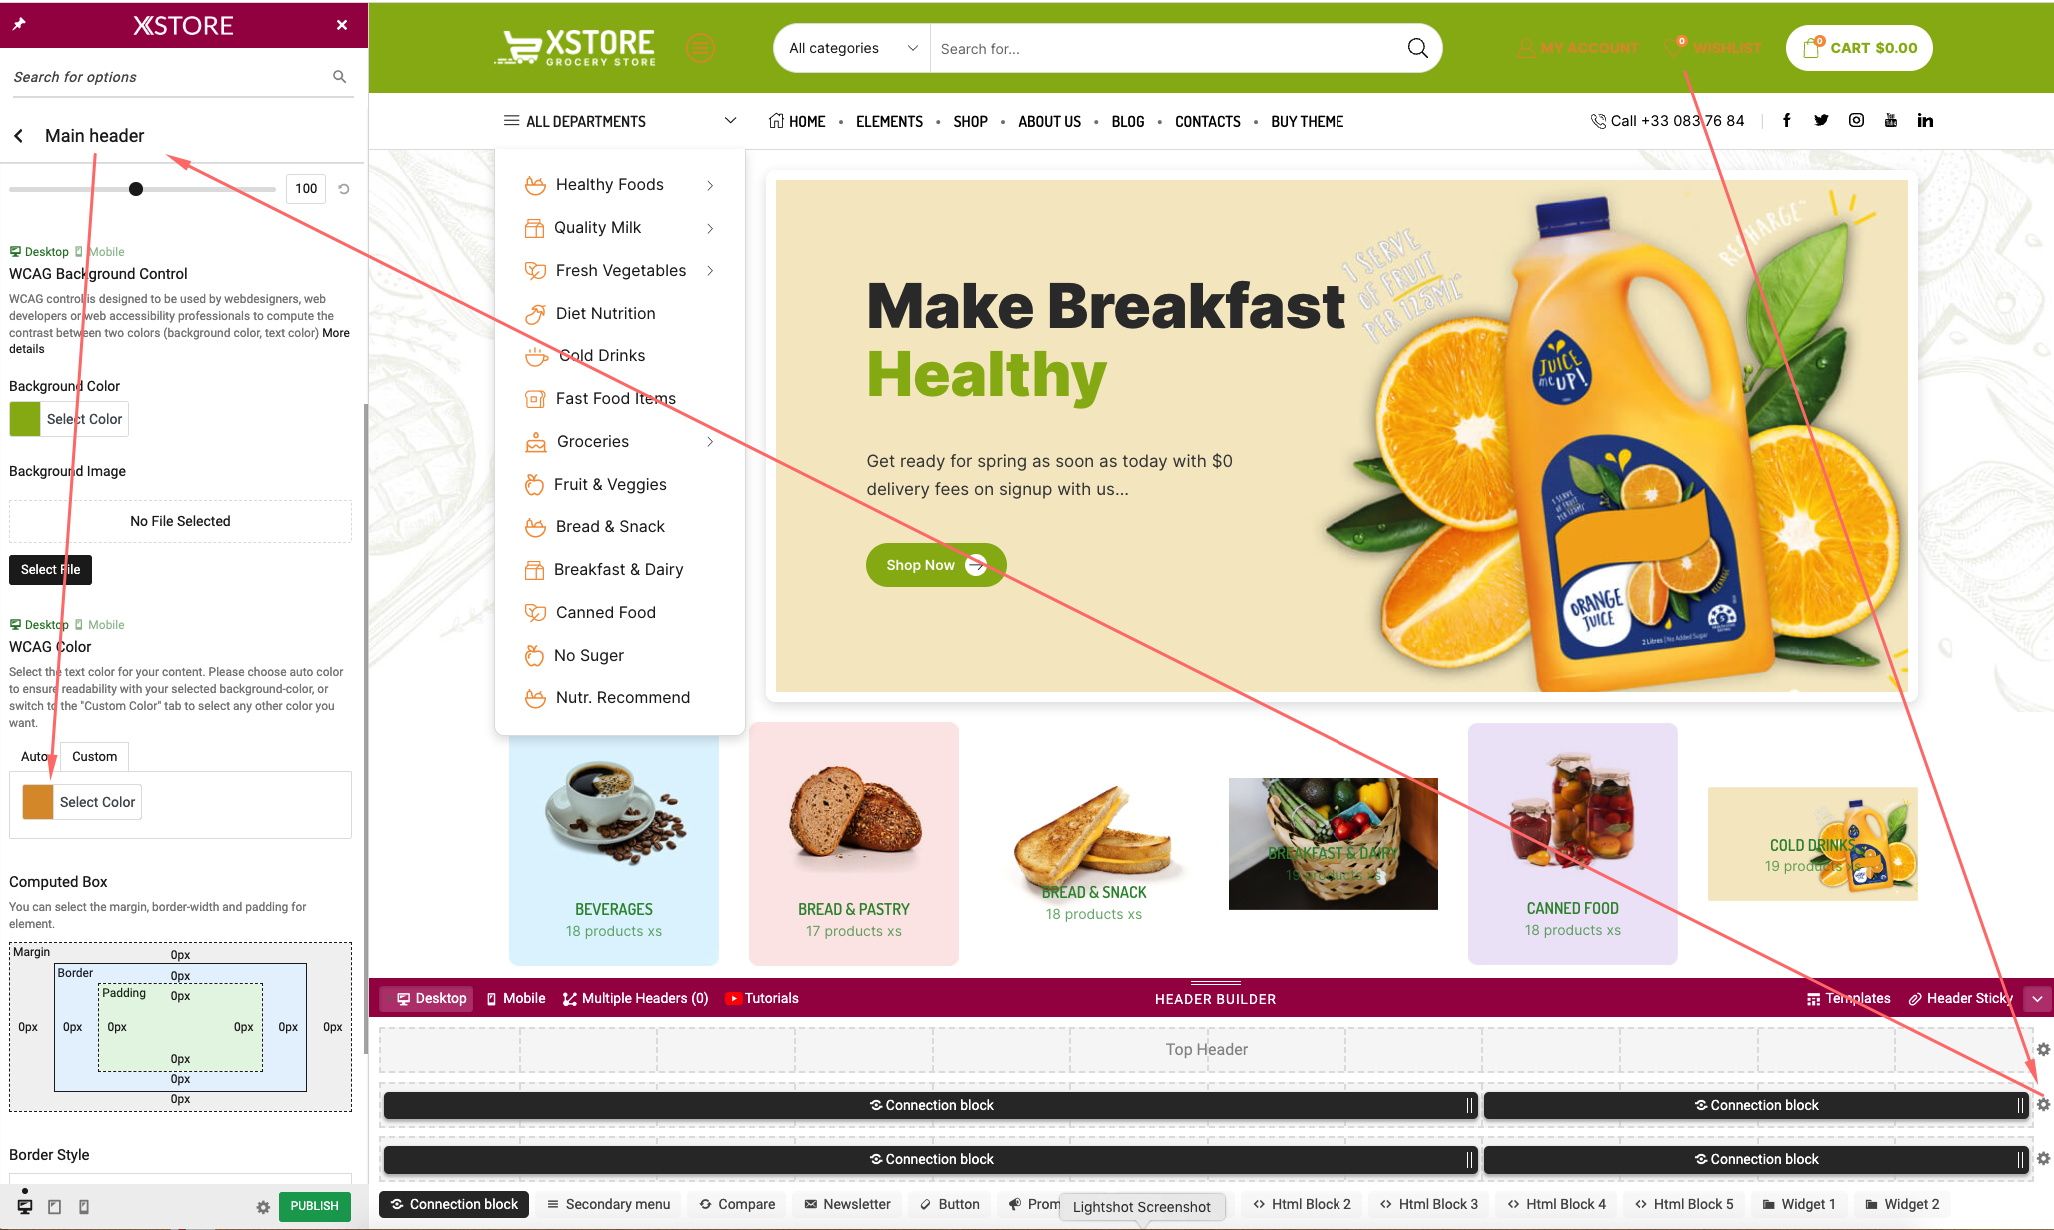2054x1230 pixels.
Task: Select the ELEMENTS nav menu item
Action: pos(889,120)
